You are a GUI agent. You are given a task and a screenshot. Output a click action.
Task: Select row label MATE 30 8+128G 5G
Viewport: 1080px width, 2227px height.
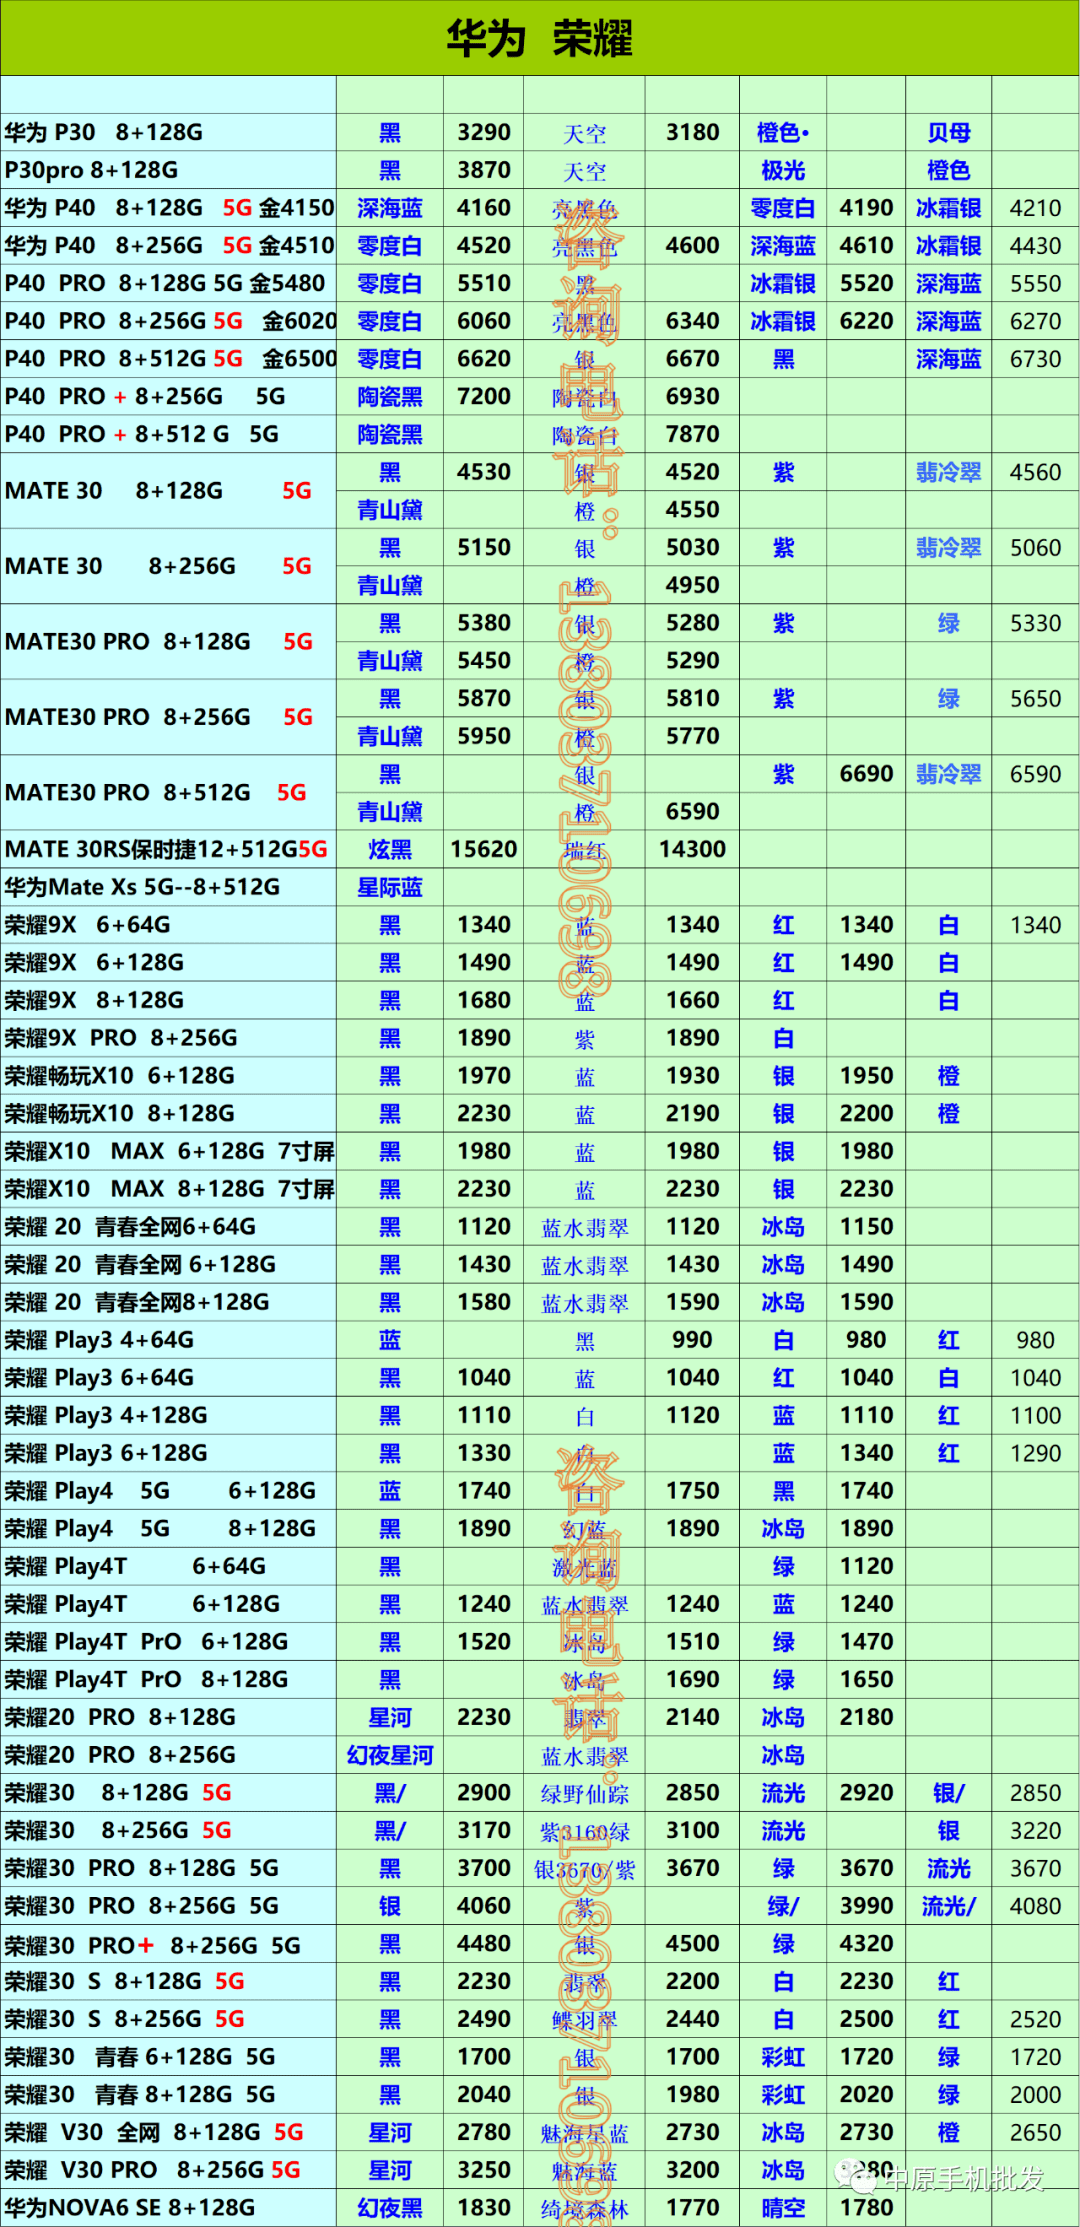(x=158, y=491)
